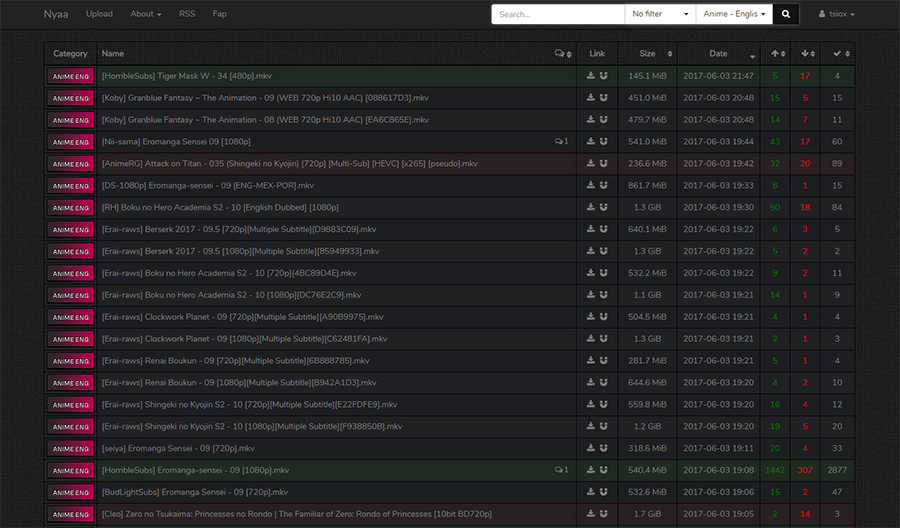
Task: Focus the Search text field
Action: [x=557, y=14]
